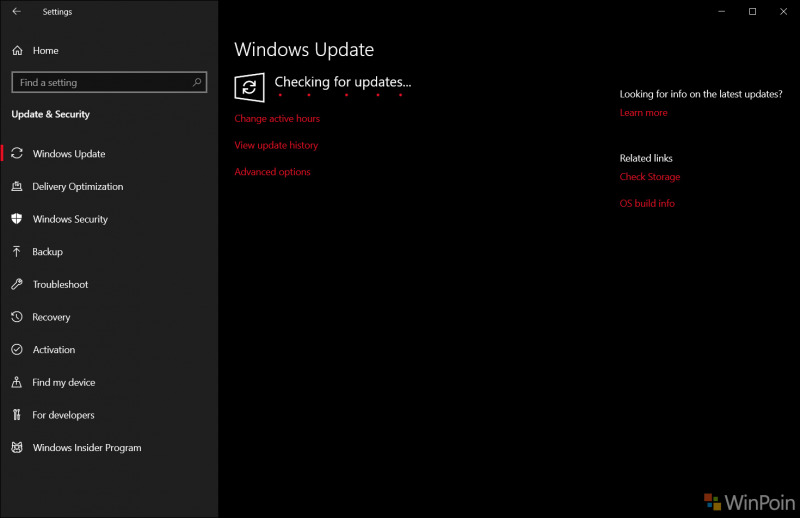
Task: Maximize the Settings window
Action: [x=752, y=11]
